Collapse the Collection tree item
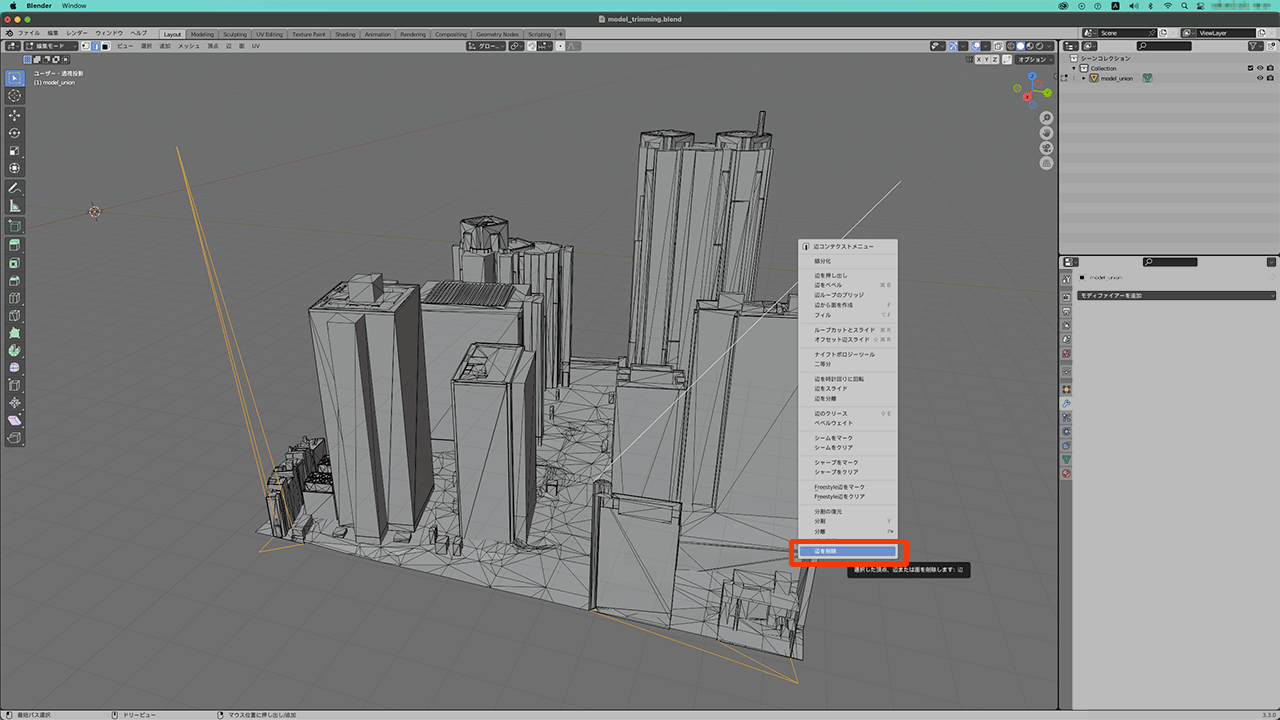Image resolution: width=1280 pixels, height=720 pixels. click(x=1074, y=68)
